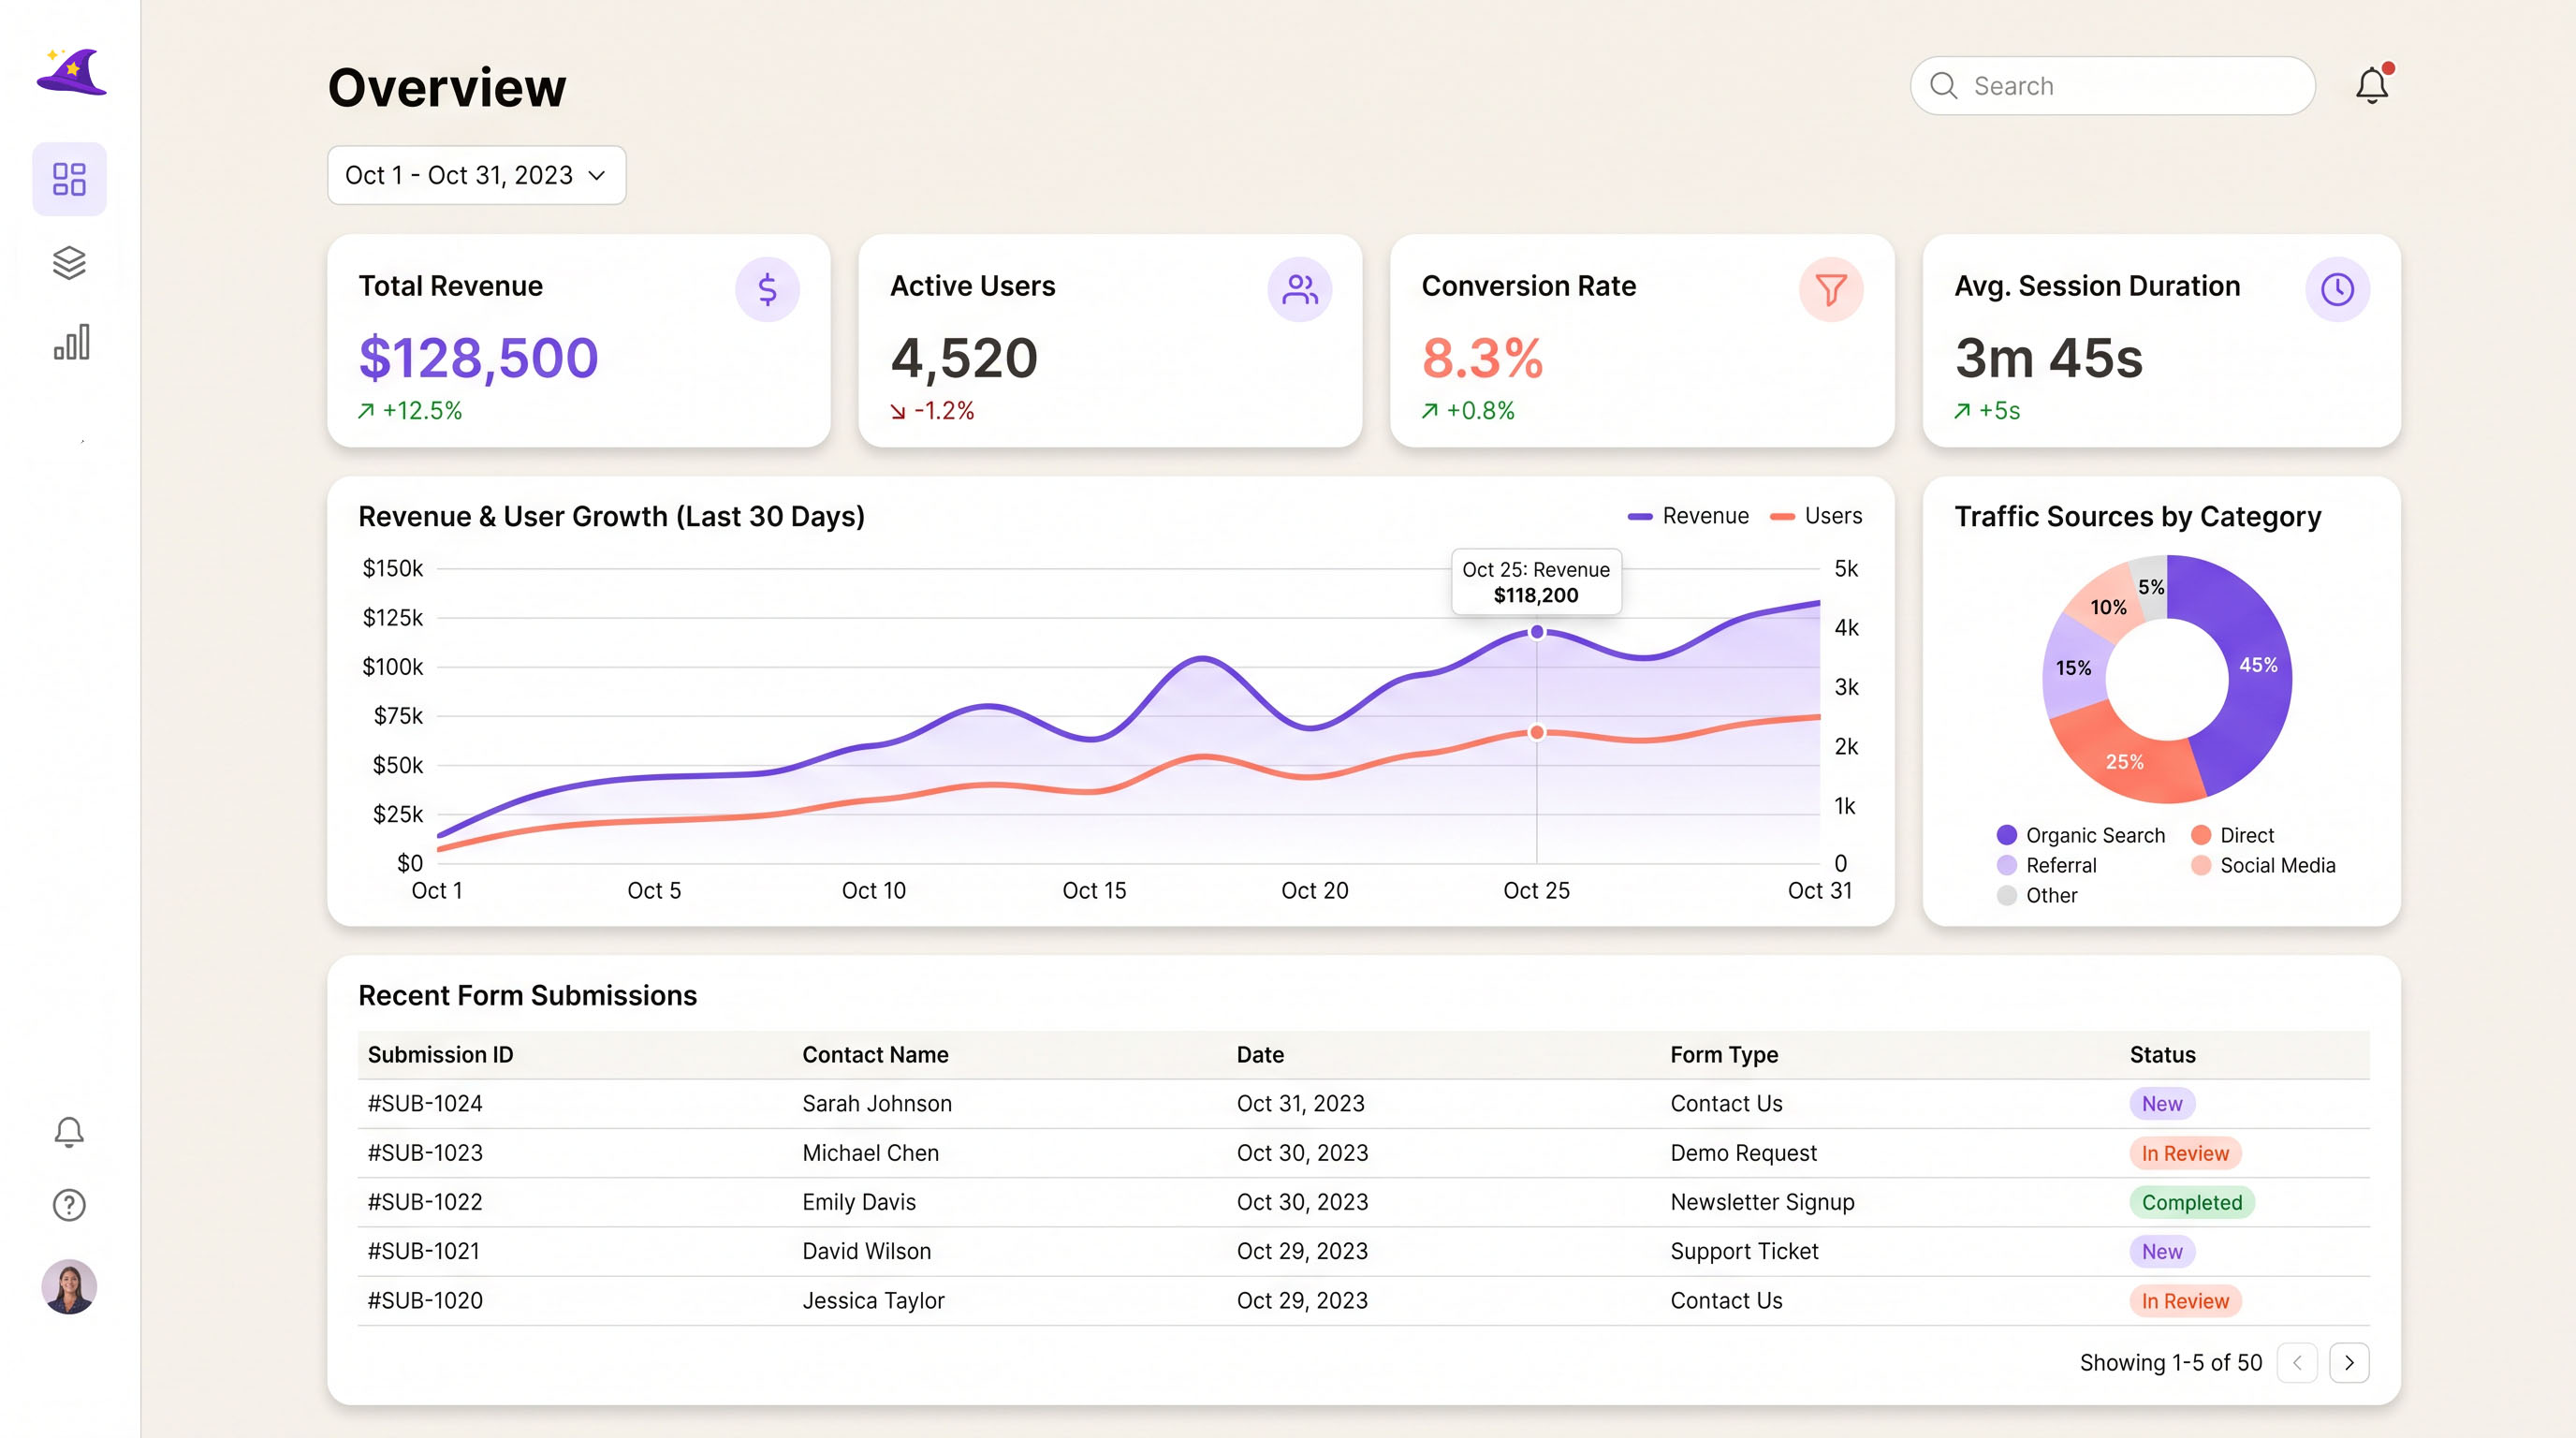Toggle the Users series in chart legend

(1816, 516)
